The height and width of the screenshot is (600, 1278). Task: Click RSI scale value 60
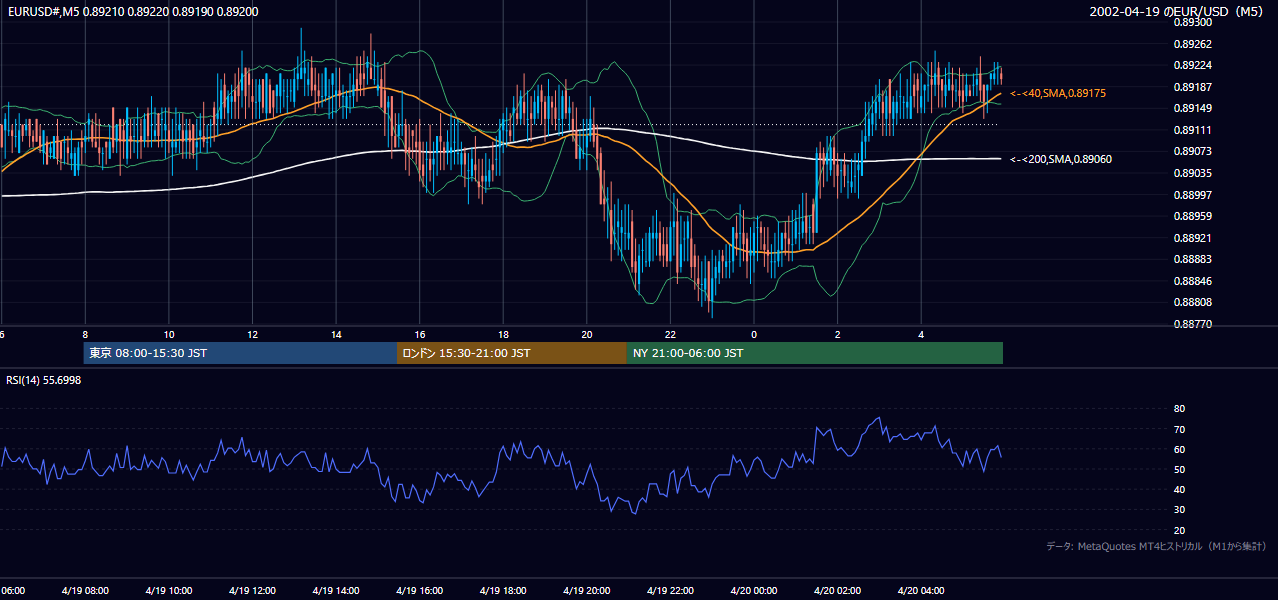coord(1179,449)
